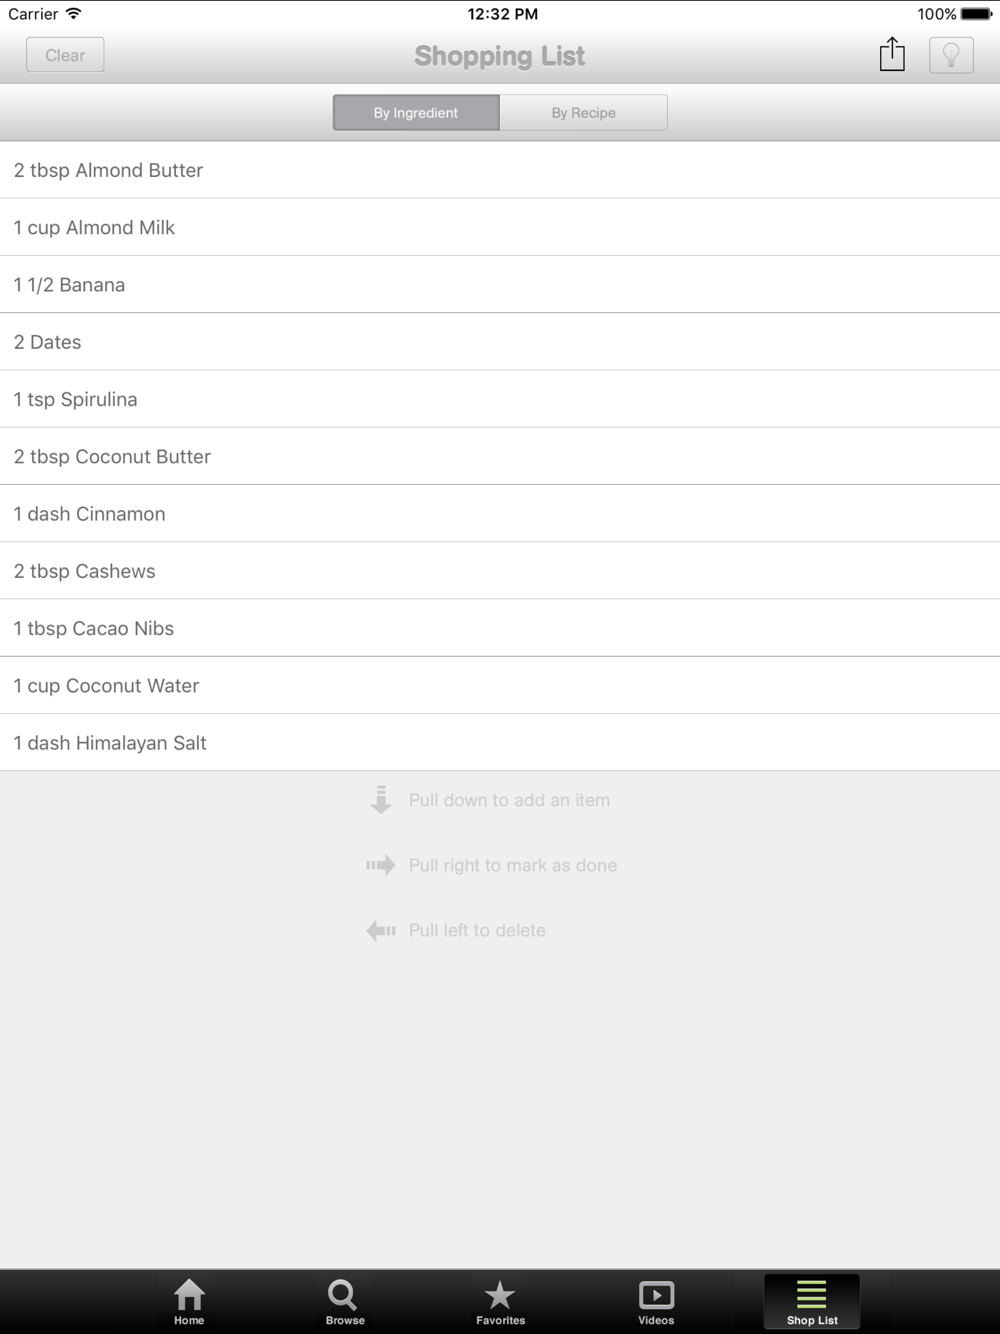Tap the share icon in header
Image resolution: width=1000 pixels, height=1334 pixels.
892,54
